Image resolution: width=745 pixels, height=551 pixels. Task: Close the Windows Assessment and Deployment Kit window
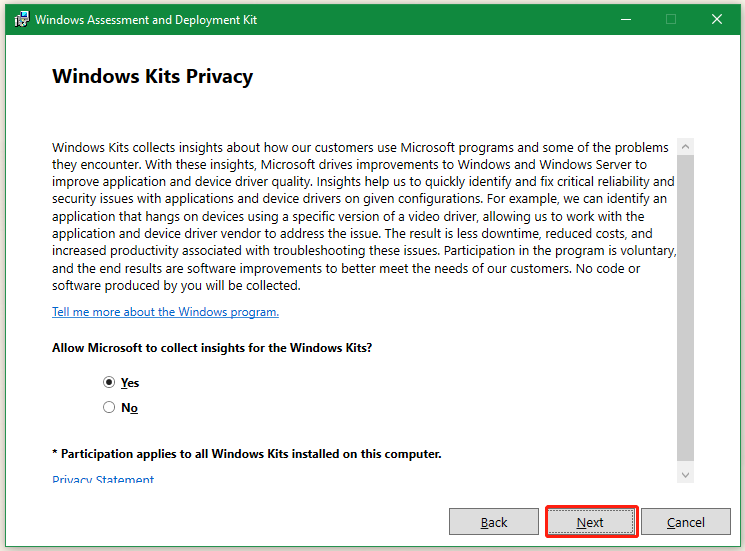(x=717, y=19)
